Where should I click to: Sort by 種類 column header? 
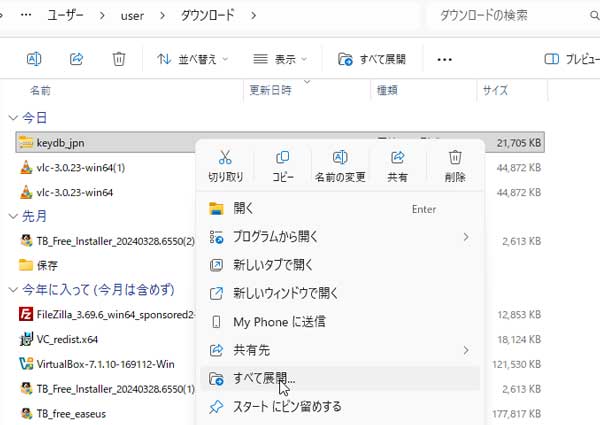387,90
